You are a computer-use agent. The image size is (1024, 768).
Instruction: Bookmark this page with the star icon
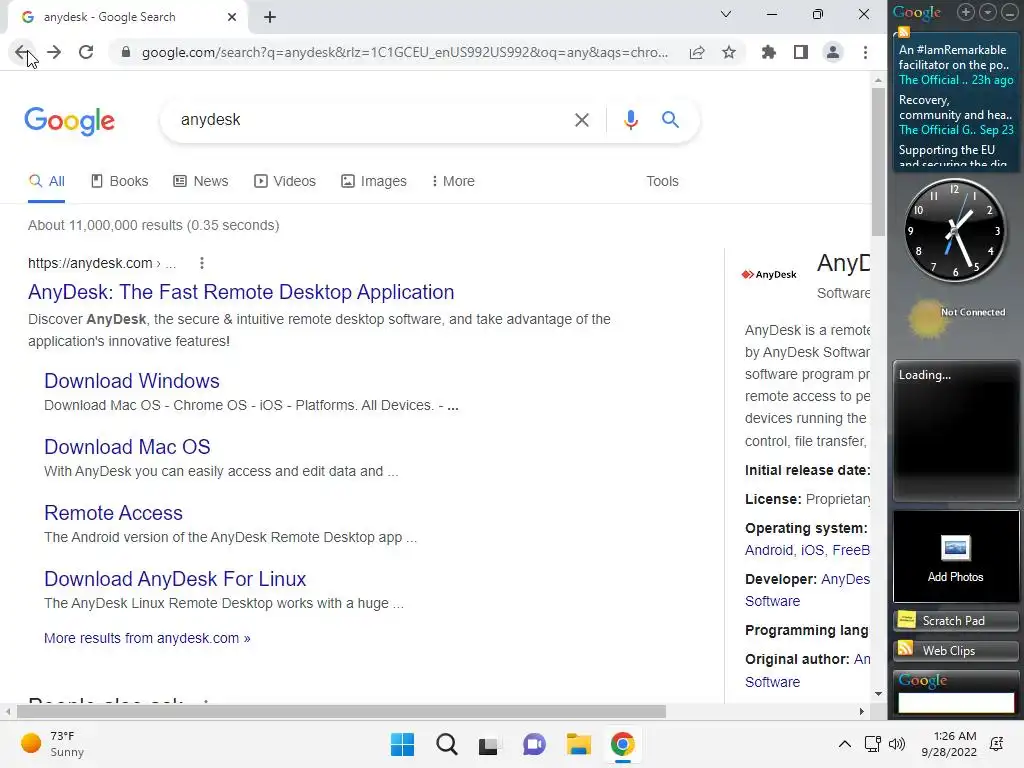(x=729, y=52)
